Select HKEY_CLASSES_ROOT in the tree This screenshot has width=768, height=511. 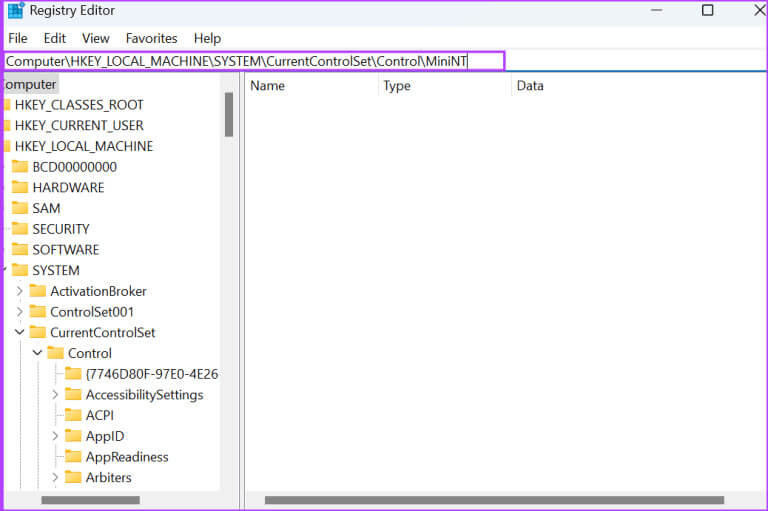coord(79,105)
